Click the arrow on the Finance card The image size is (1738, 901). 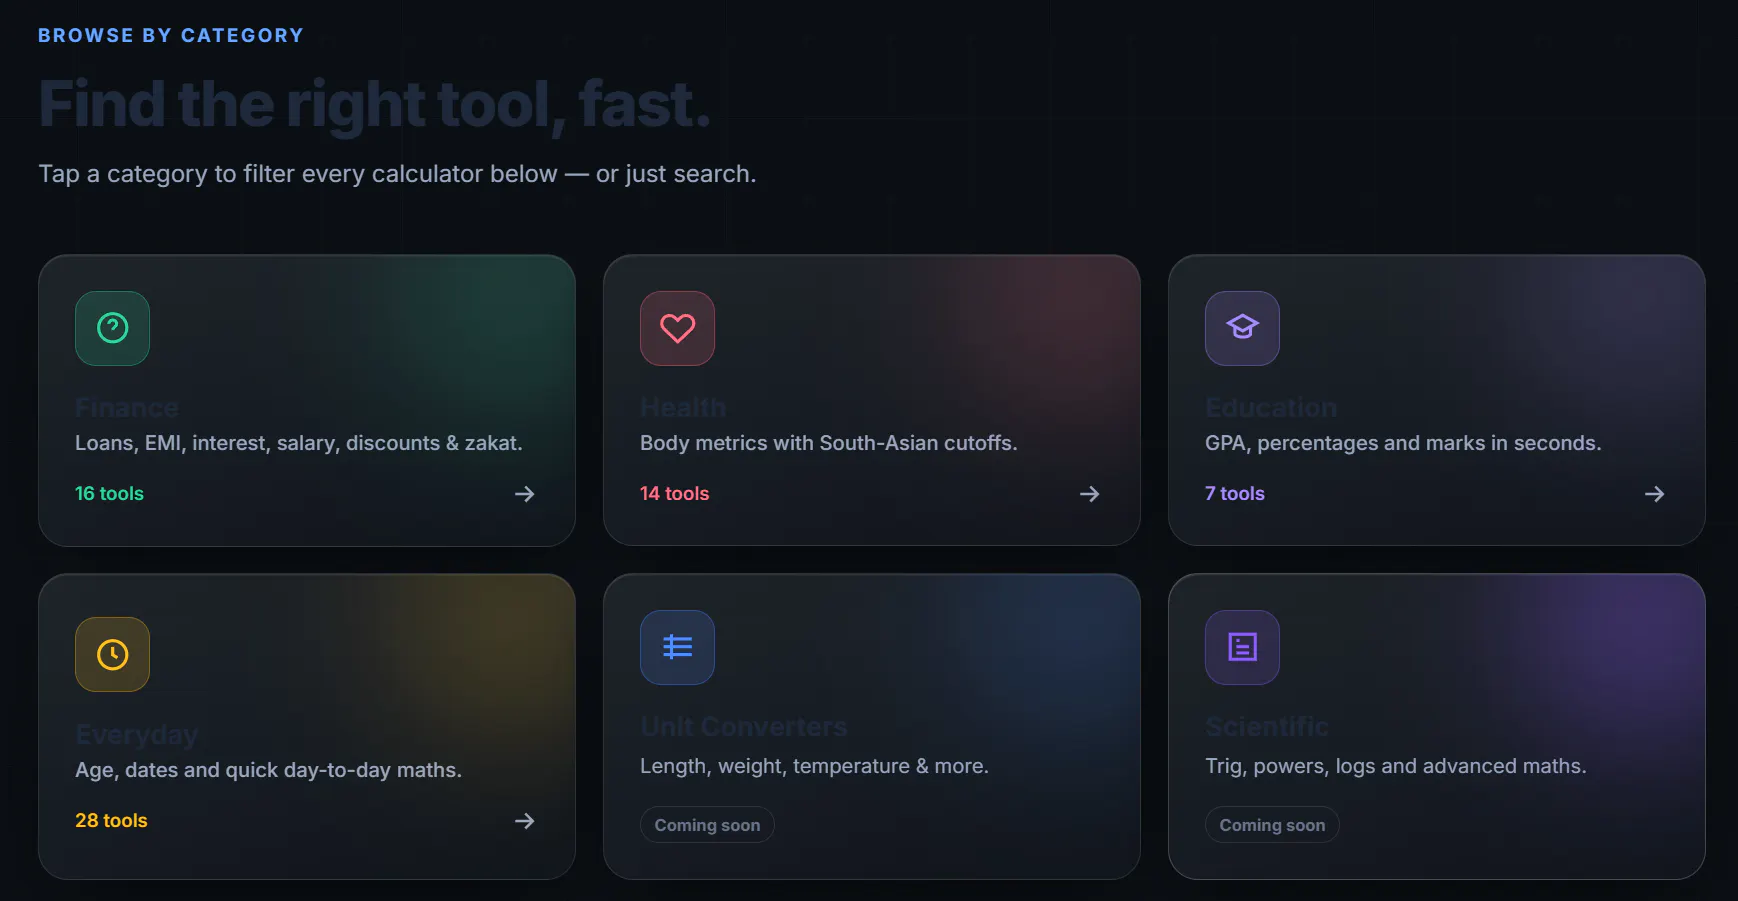(x=524, y=494)
